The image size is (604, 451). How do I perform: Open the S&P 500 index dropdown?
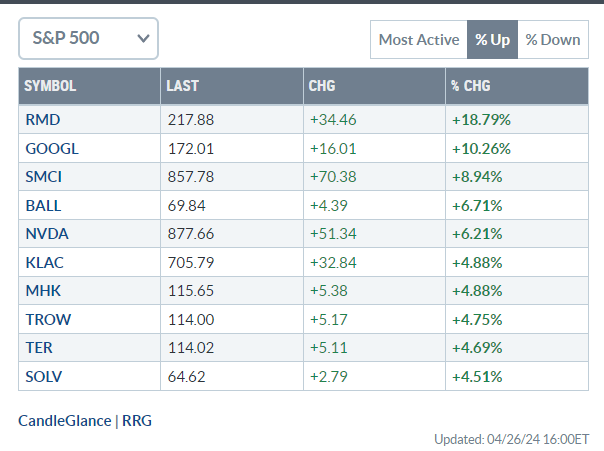[x=88, y=39]
